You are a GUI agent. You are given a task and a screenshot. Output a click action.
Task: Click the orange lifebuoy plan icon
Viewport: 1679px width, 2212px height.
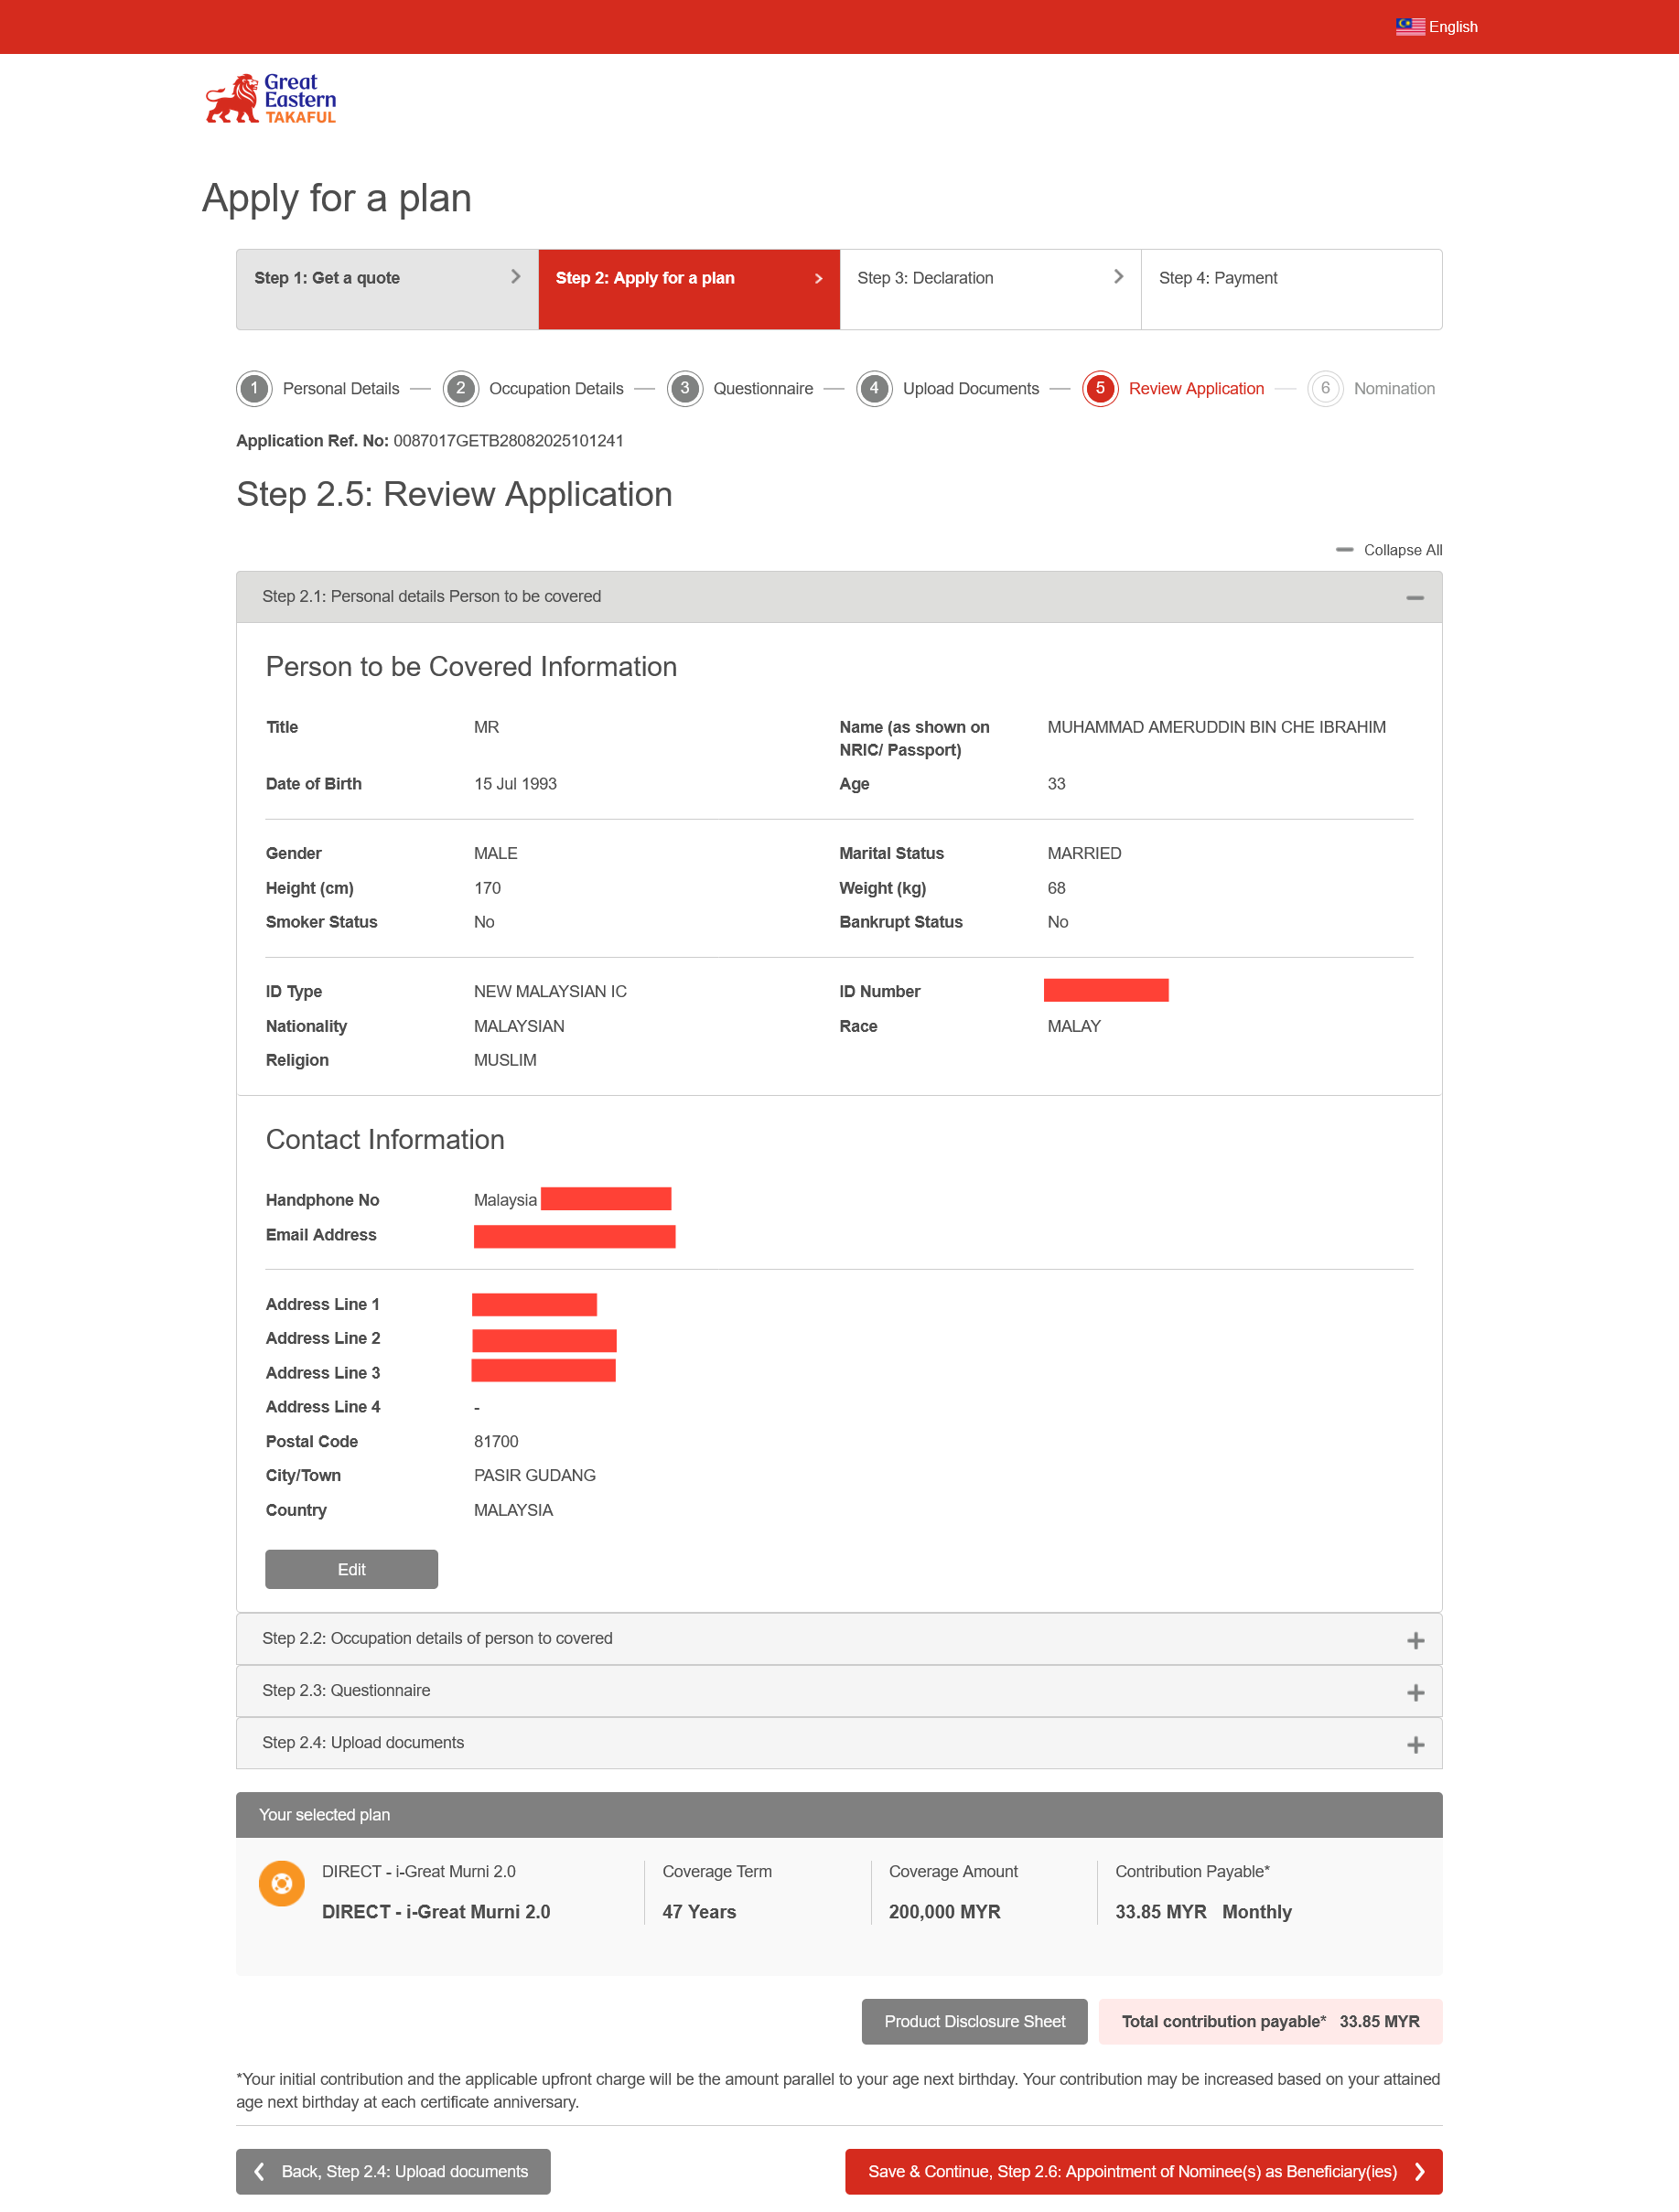click(282, 1884)
